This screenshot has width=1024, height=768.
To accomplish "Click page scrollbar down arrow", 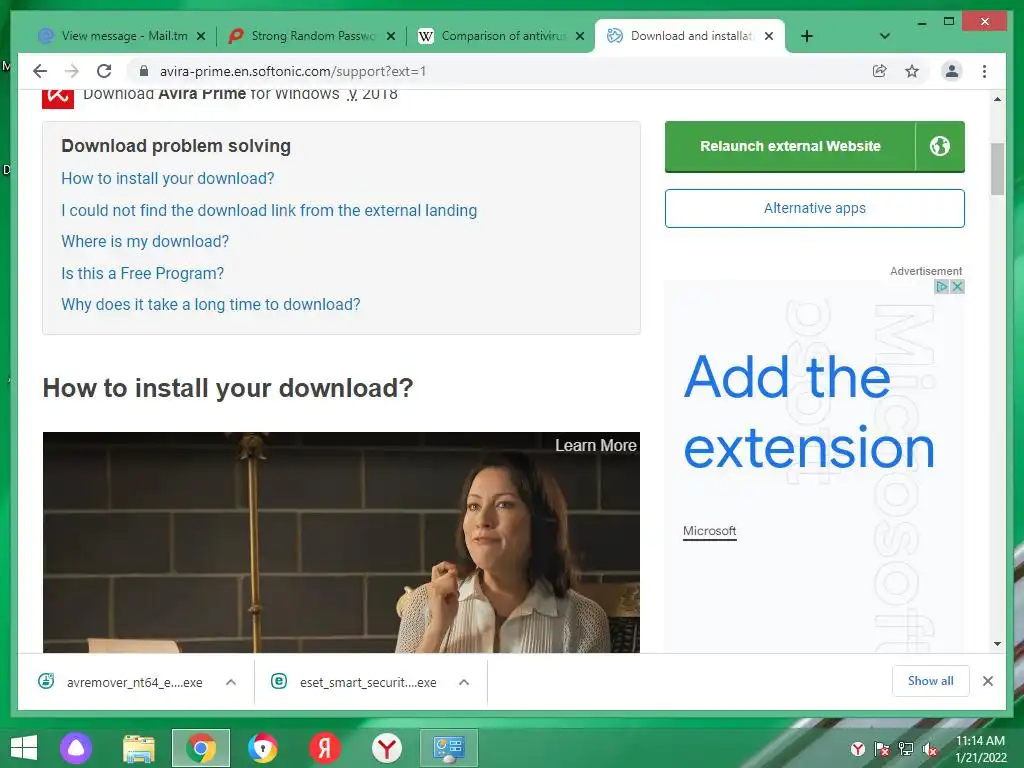I will (997, 644).
